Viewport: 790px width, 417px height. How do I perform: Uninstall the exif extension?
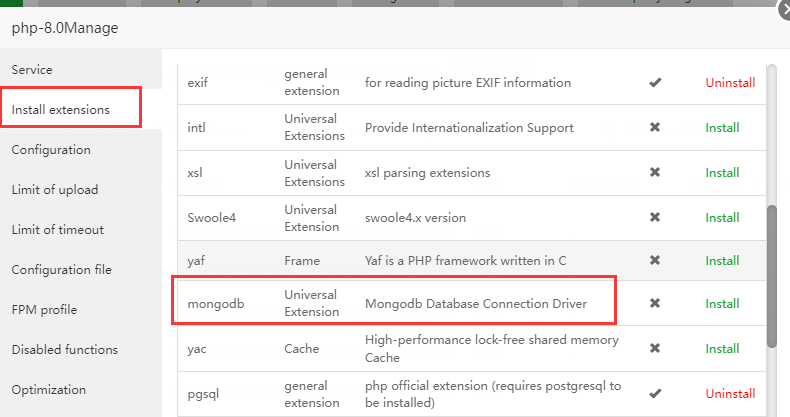pos(730,83)
